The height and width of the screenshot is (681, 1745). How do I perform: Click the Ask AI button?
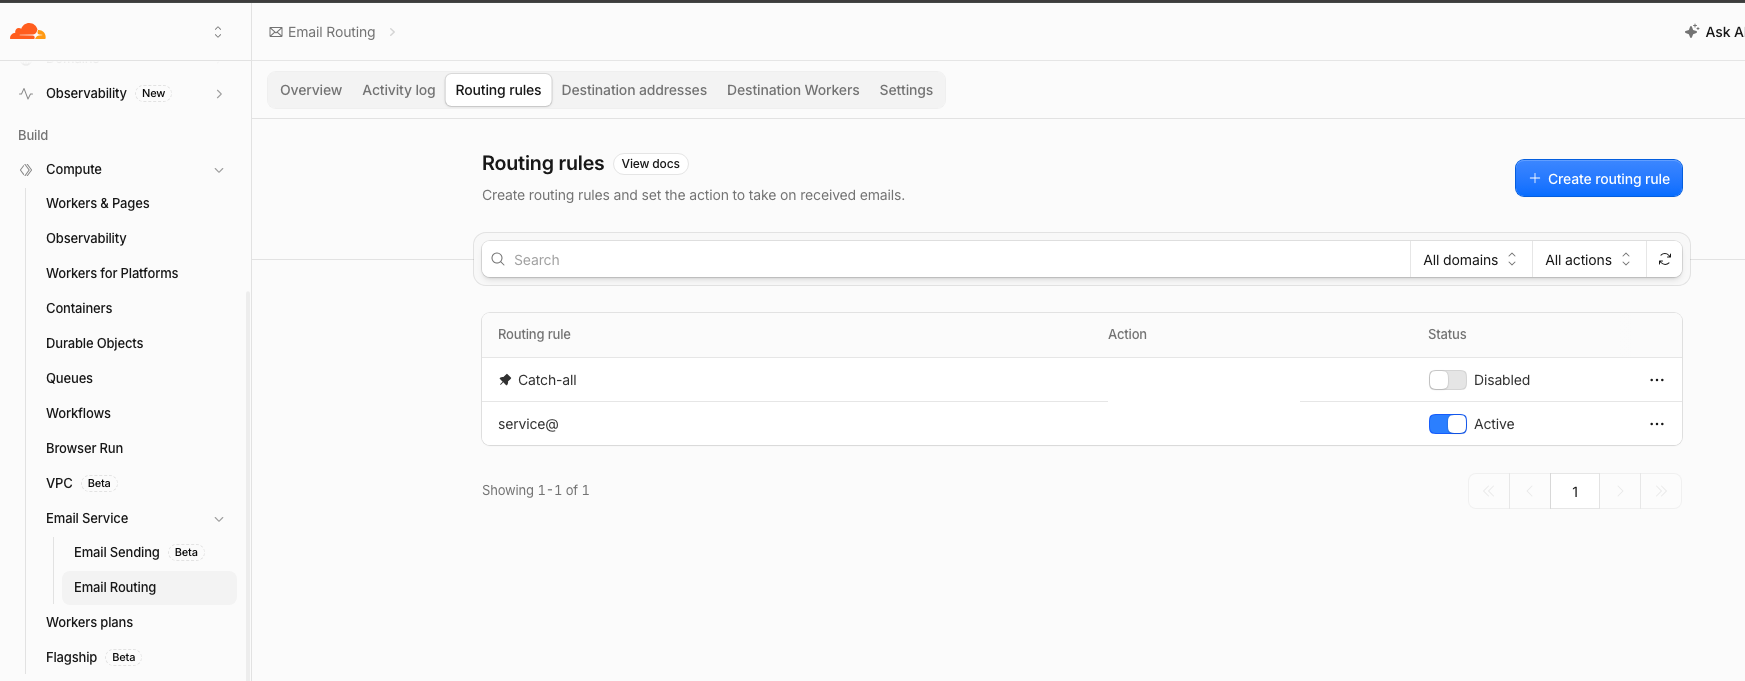coord(1714,32)
